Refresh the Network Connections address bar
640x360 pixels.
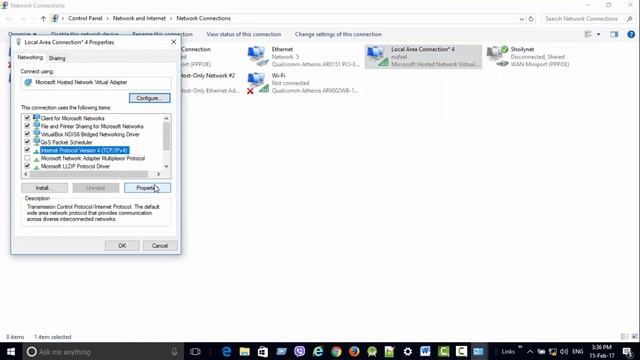point(531,19)
